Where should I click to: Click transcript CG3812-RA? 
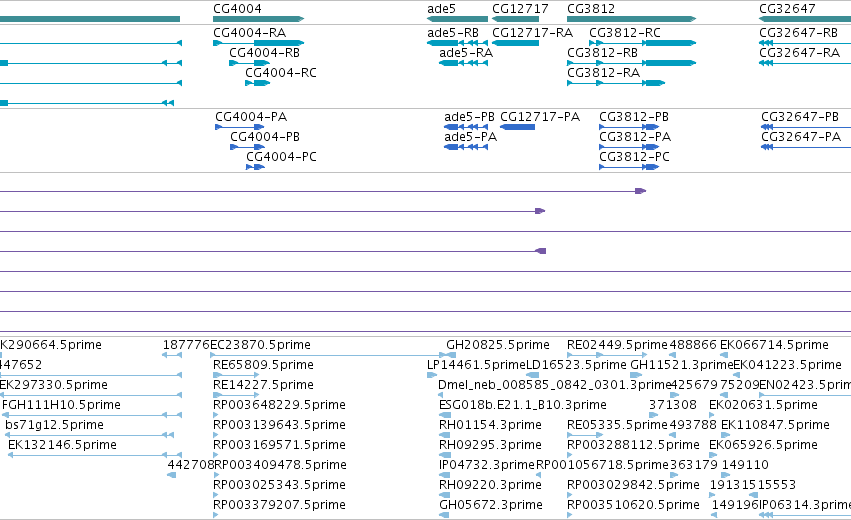603,73
